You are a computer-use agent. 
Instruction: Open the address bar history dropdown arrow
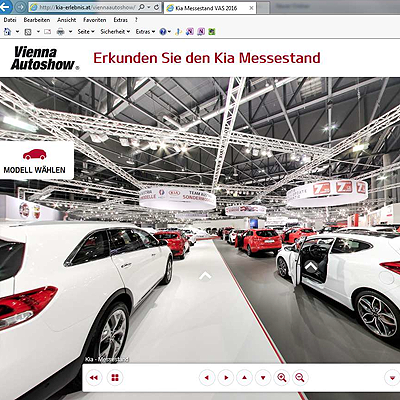point(149,7)
